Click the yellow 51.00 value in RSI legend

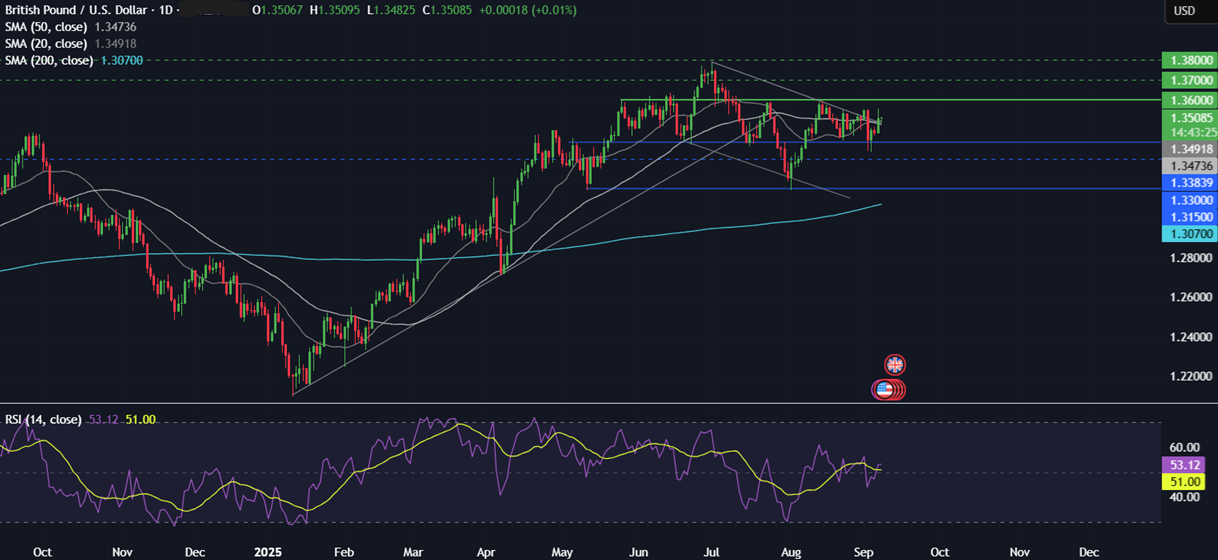coord(140,419)
